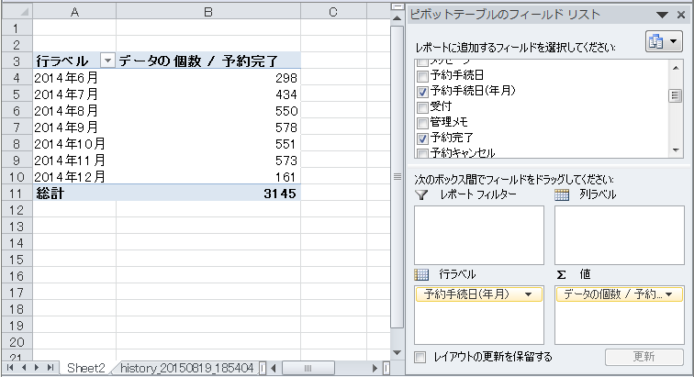Enable レイアウトの更新を保留する checkbox
This screenshot has width=694, height=377.
point(420,357)
